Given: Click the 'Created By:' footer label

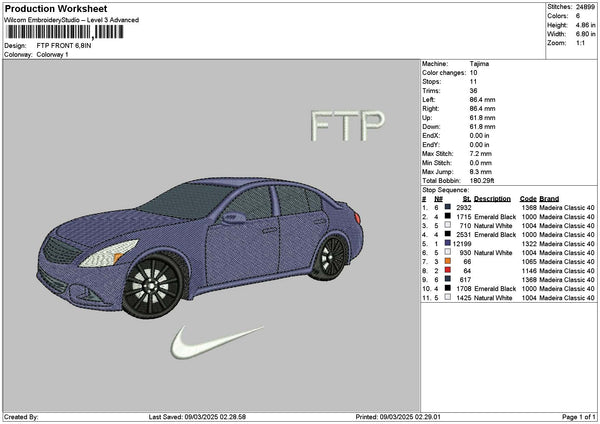Looking at the screenshot, I should tap(21, 417).
